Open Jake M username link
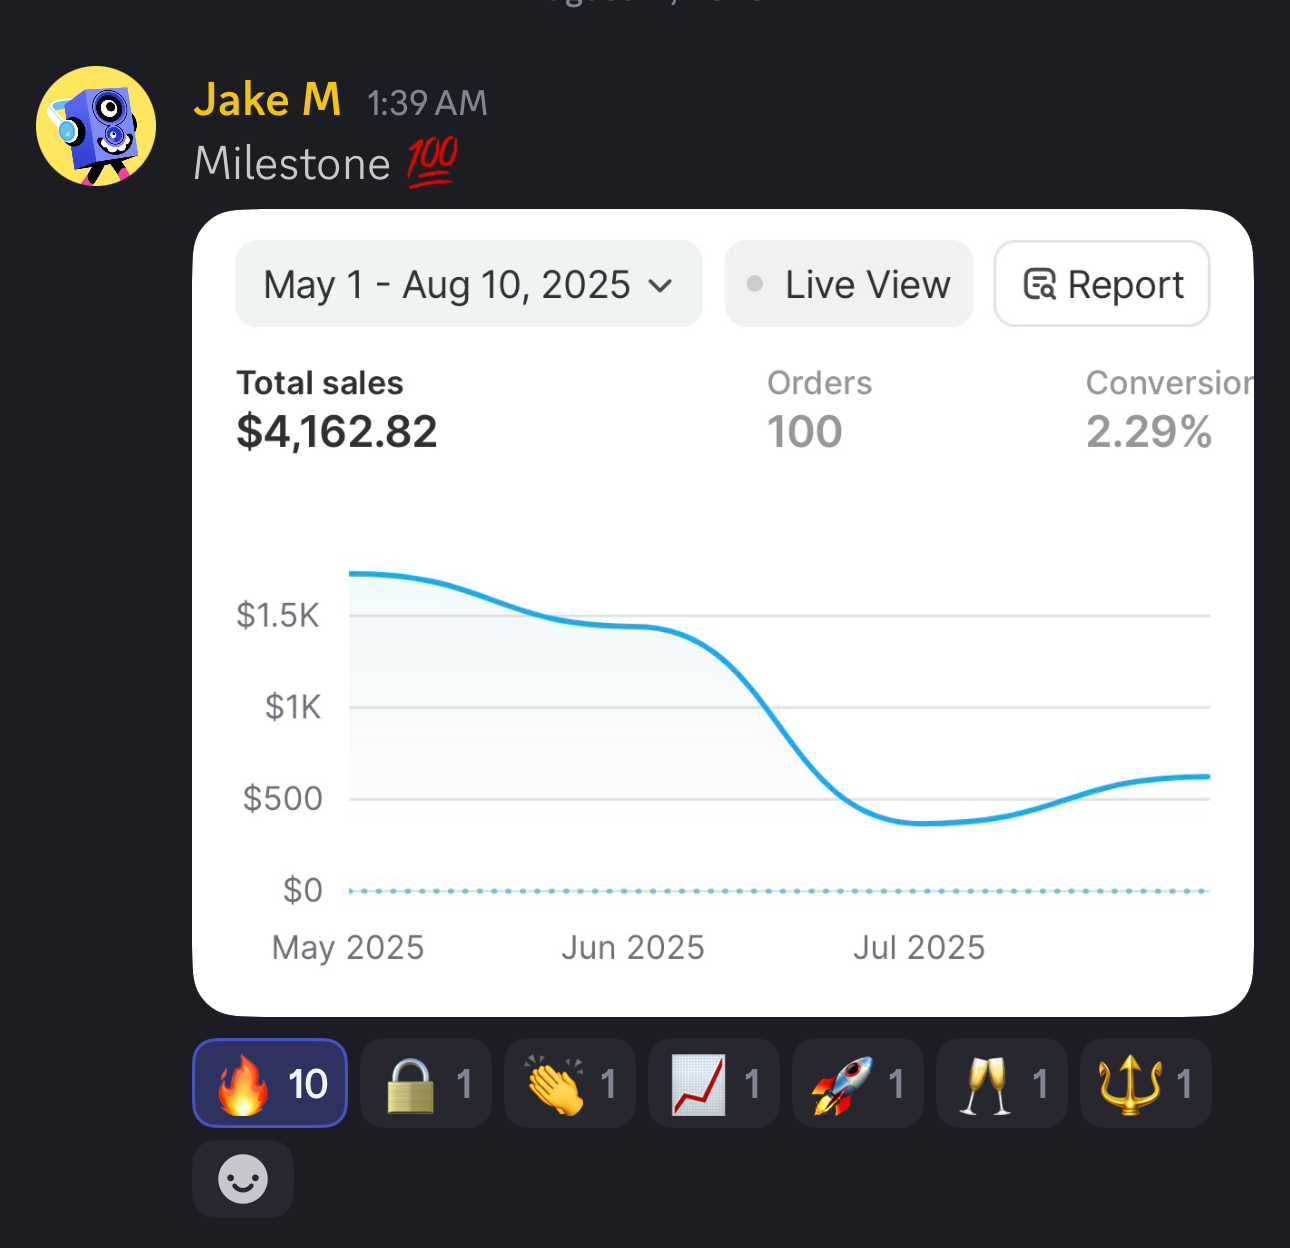Viewport: 1290px width, 1248px height. tap(267, 100)
